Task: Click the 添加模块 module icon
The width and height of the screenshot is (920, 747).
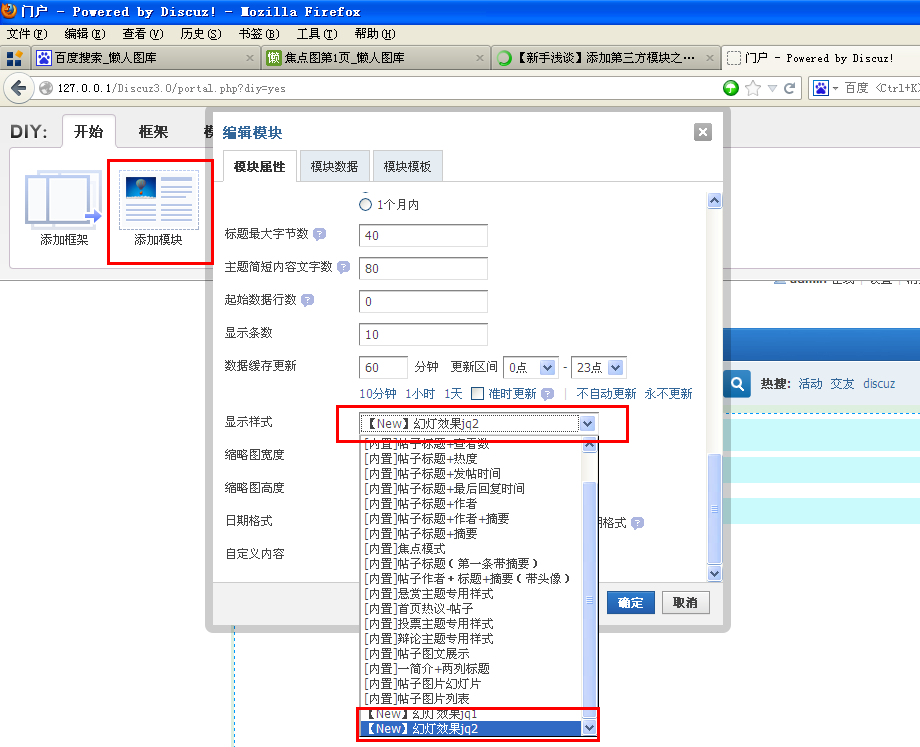Action: pyautogui.click(x=158, y=199)
